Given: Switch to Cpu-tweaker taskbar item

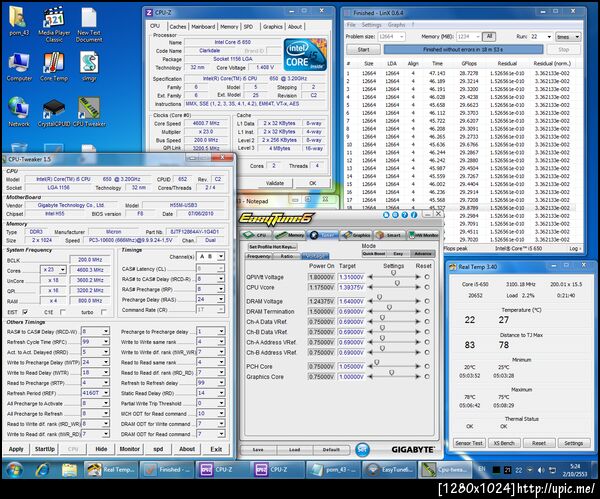Looking at the screenshot, I should [445, 470].
